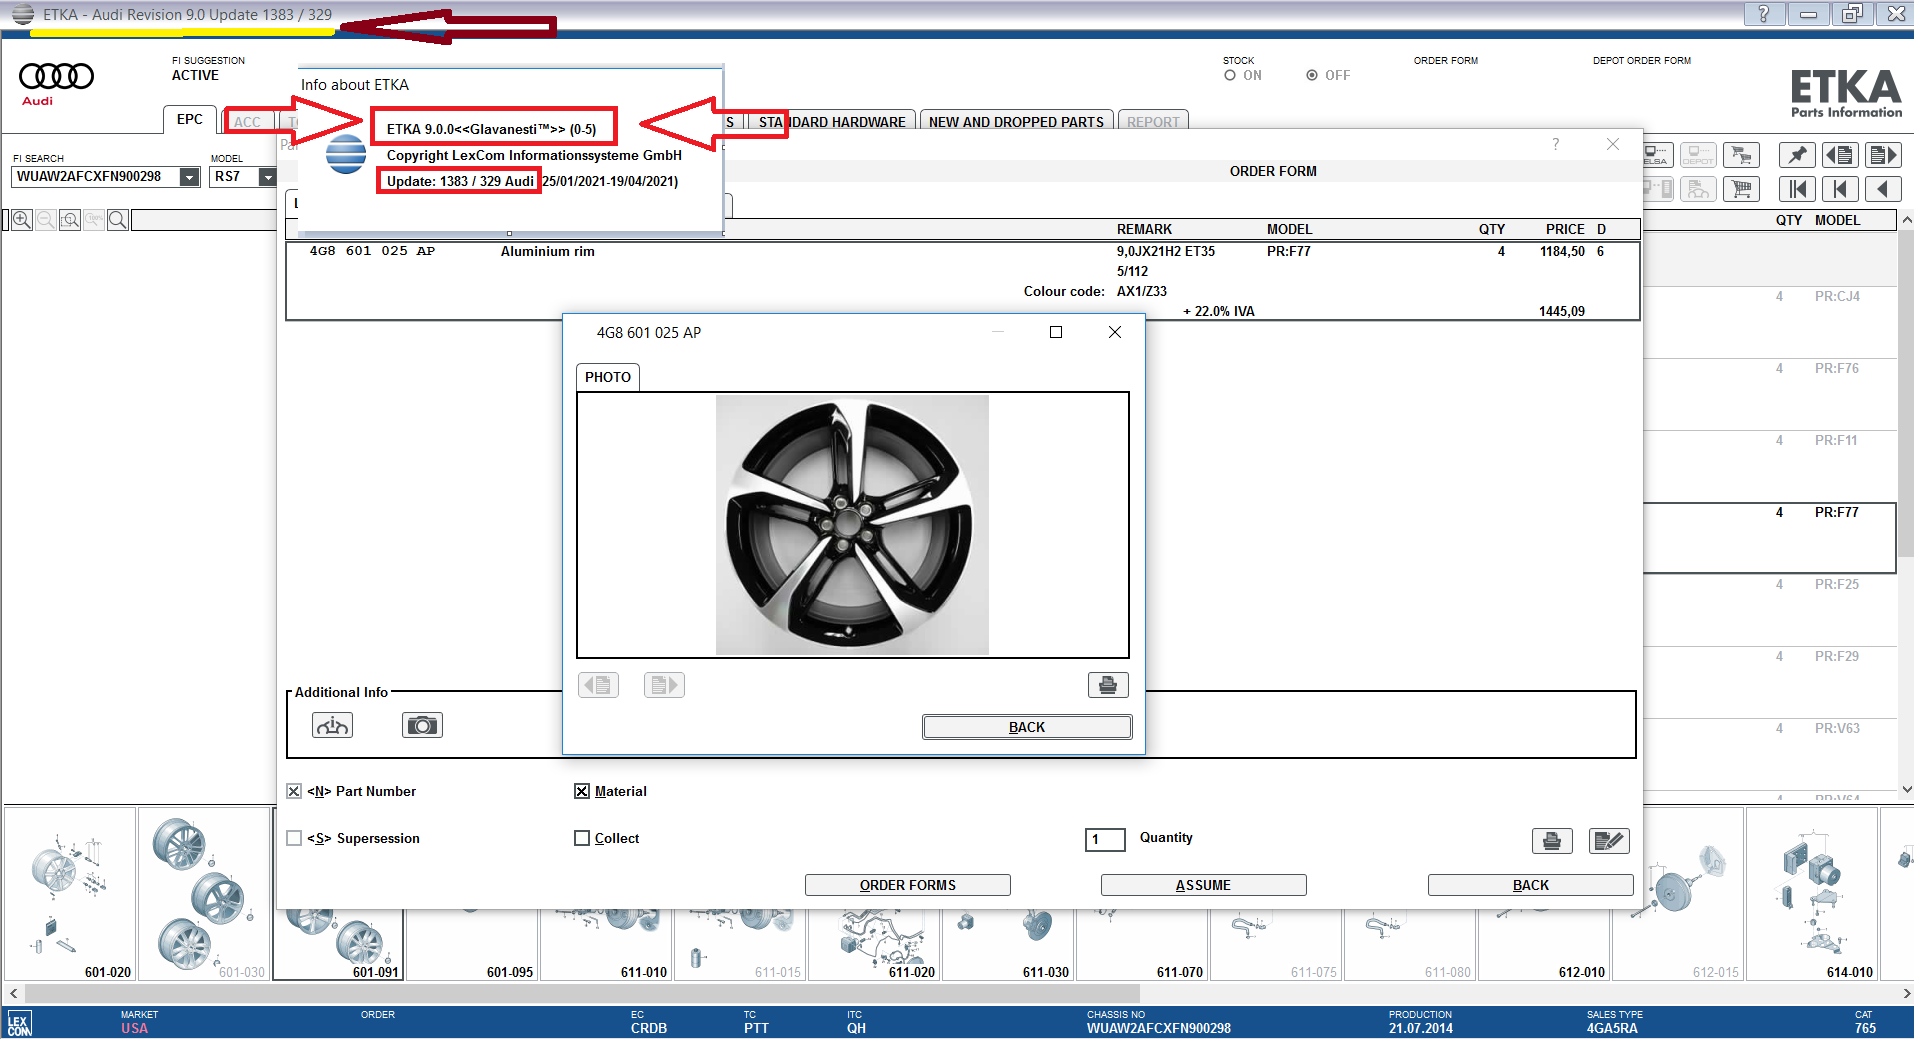
Task: Select the Stock ON radio button
Action: [x=1230, y=75]
